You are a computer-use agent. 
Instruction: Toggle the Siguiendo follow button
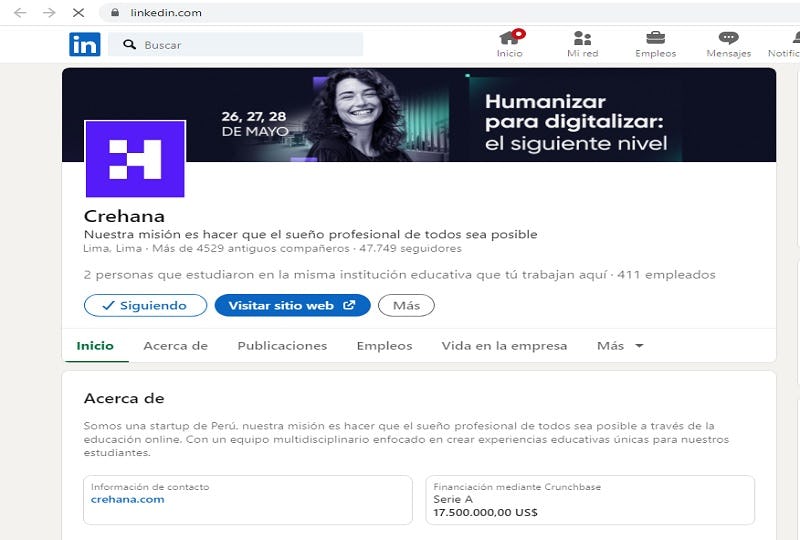click(145, 305)
